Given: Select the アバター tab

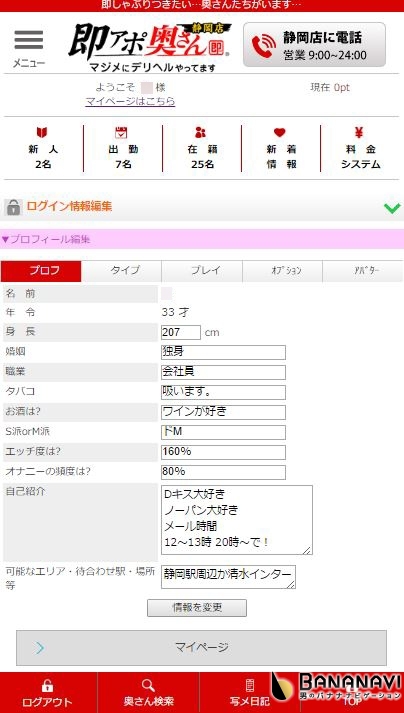Looking at the screenshot, I should click(x=364, y=271).
